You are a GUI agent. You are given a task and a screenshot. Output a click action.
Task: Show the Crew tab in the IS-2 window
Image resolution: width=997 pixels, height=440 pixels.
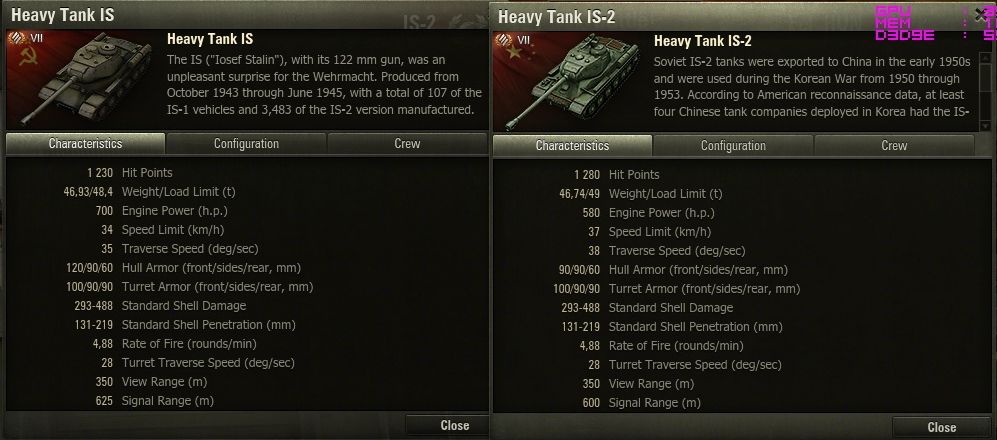pyautogui.click(x=894, y=146)
